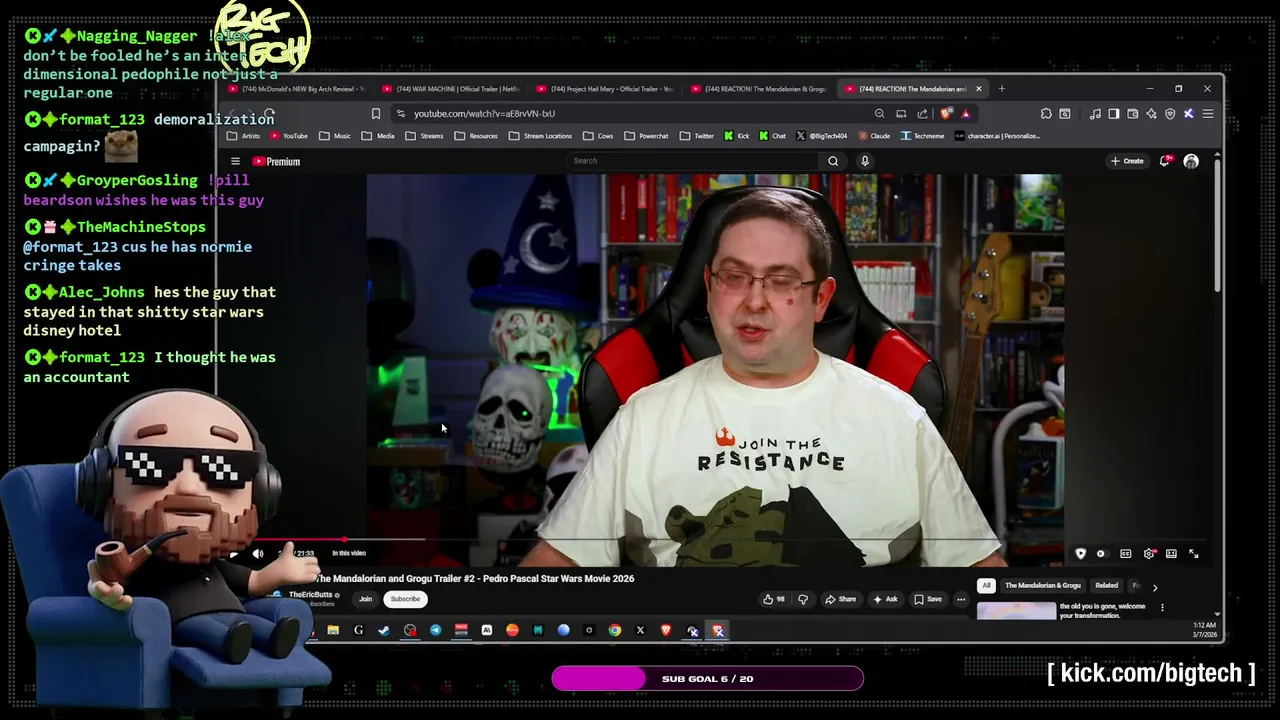Screen dimensions: 1280x720
Task: Open the YouTube bookmark
Action: click(x=289, y=136)
